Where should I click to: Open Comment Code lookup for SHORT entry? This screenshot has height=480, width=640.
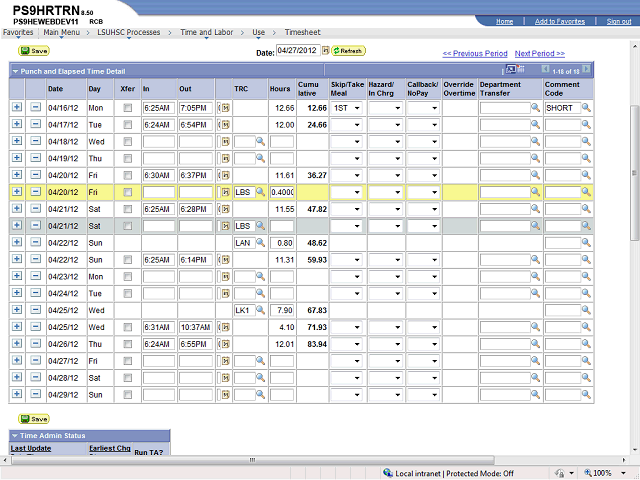click(x=587, y=107)
